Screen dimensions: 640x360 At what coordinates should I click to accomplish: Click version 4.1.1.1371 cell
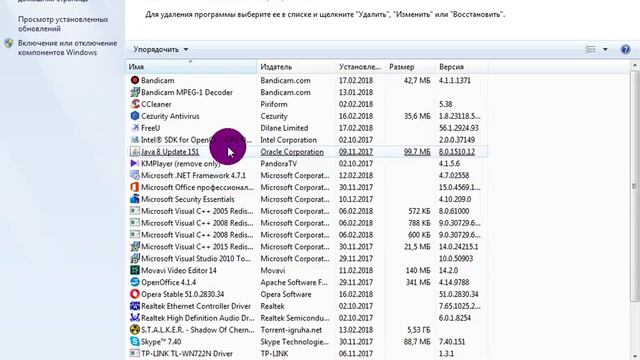(455, 80)
